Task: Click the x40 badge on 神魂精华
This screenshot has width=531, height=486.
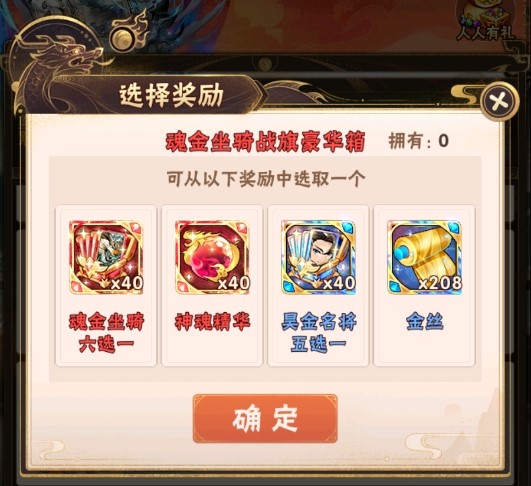Action: click(x=234, y=283)
